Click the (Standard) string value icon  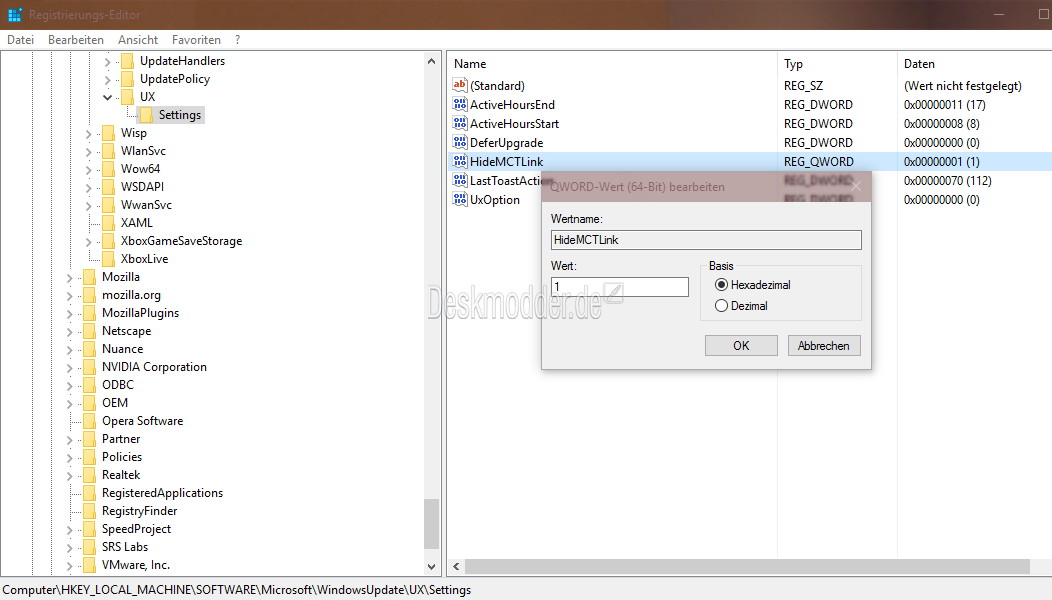coord(460,85)
